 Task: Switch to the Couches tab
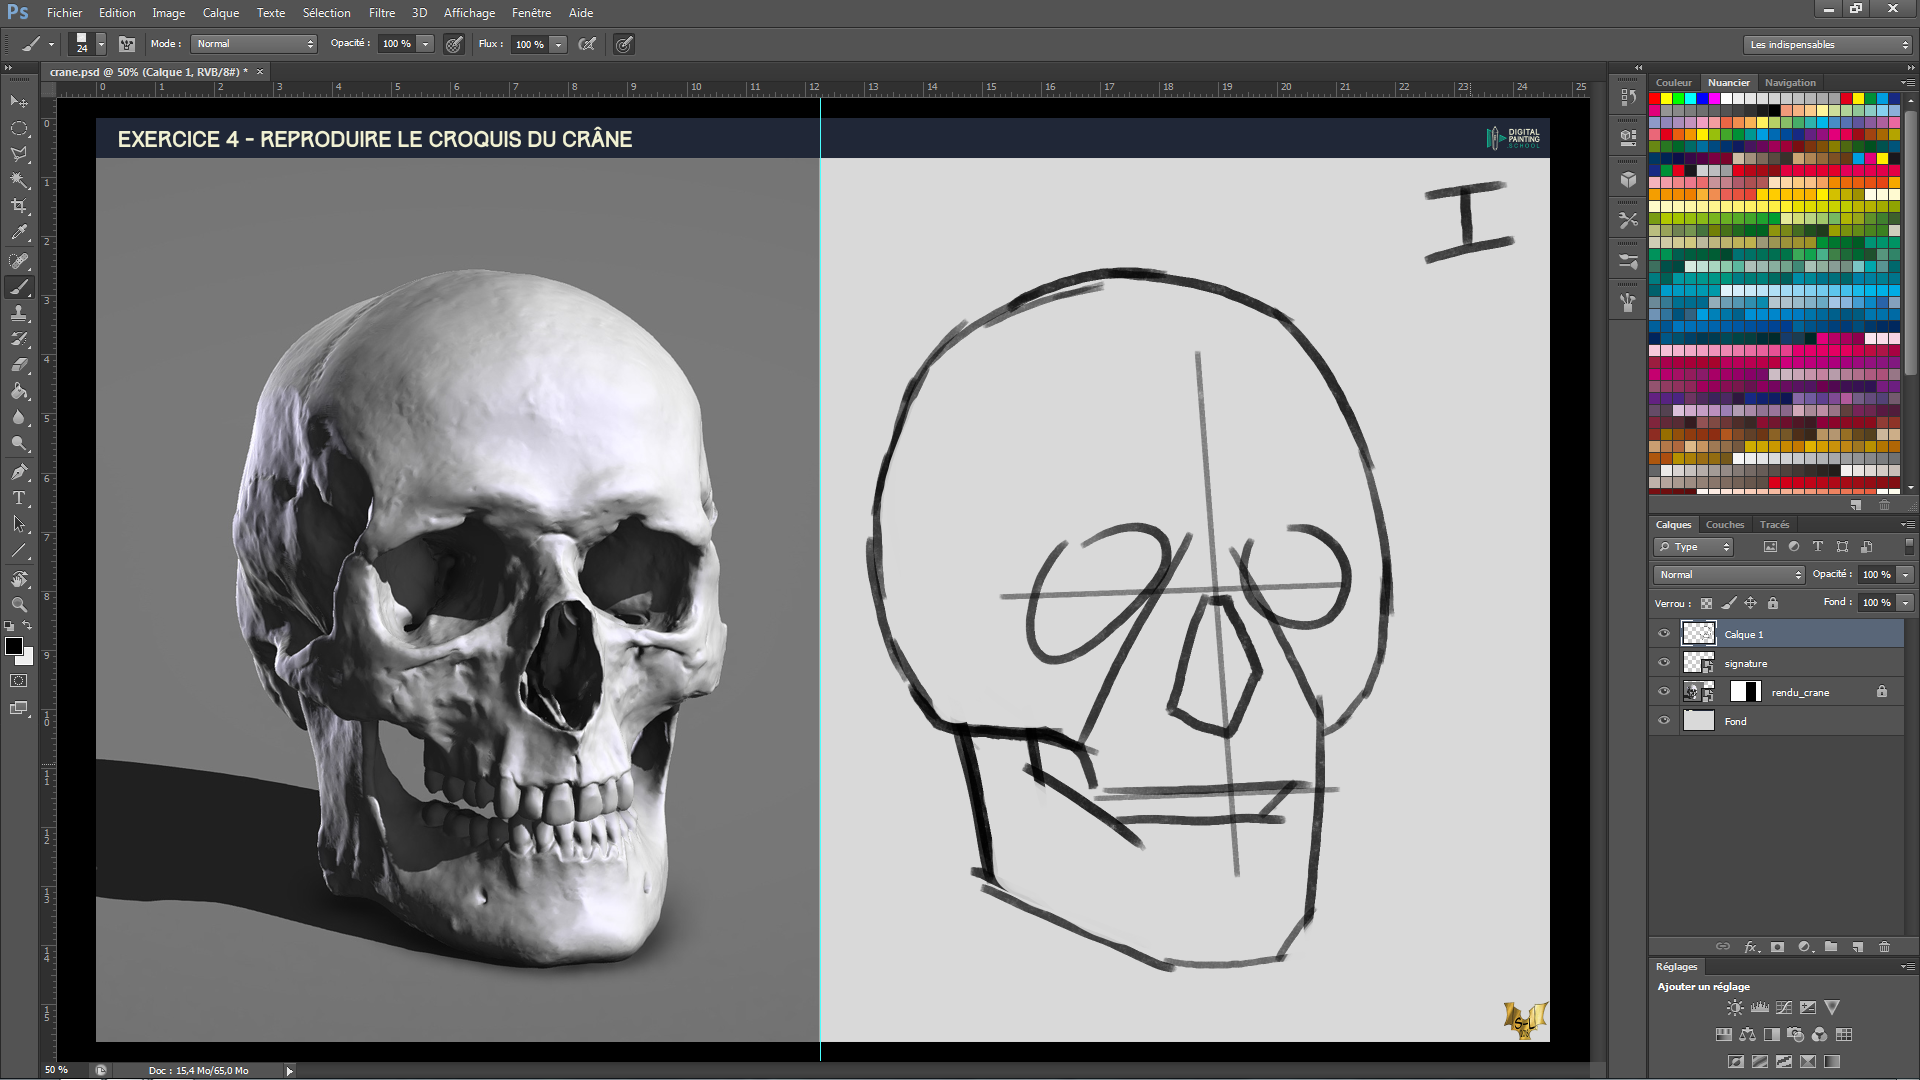[x=1724, y=525]
